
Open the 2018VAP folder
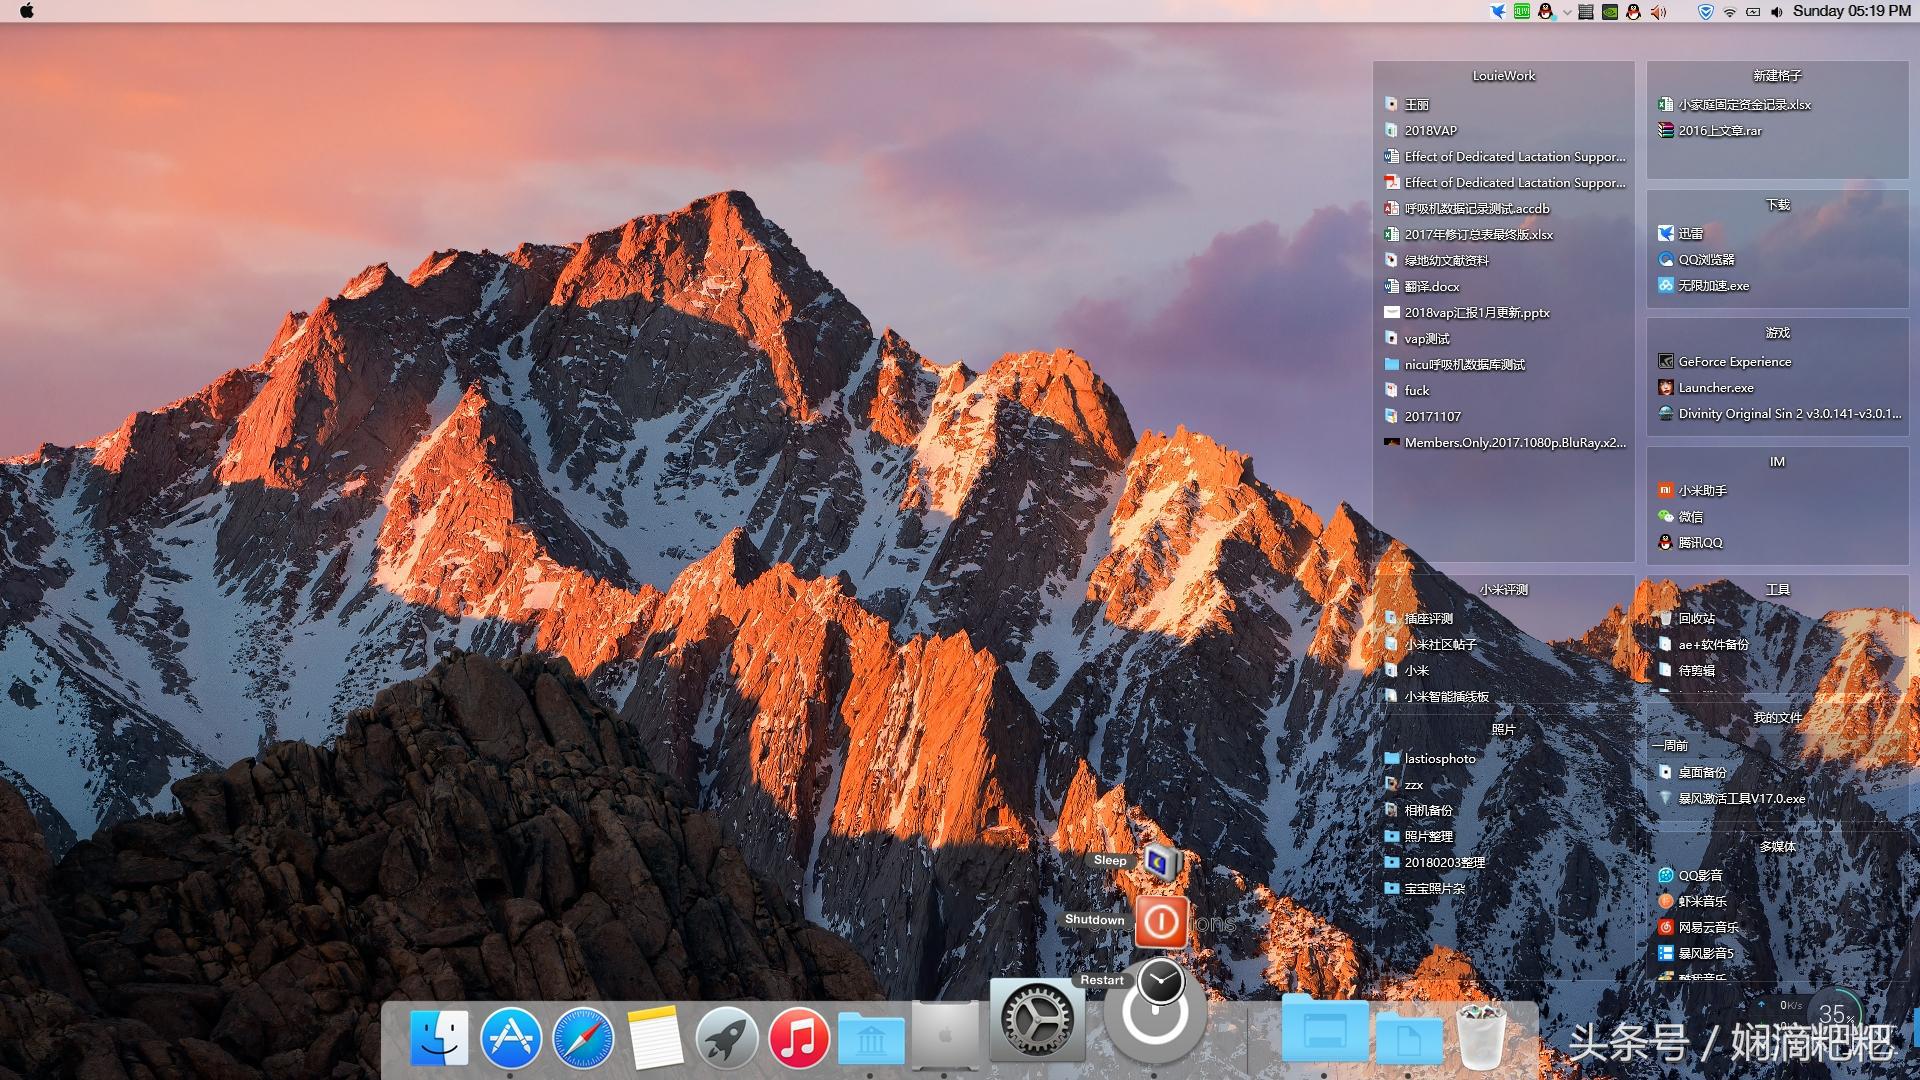point(1430,131)
